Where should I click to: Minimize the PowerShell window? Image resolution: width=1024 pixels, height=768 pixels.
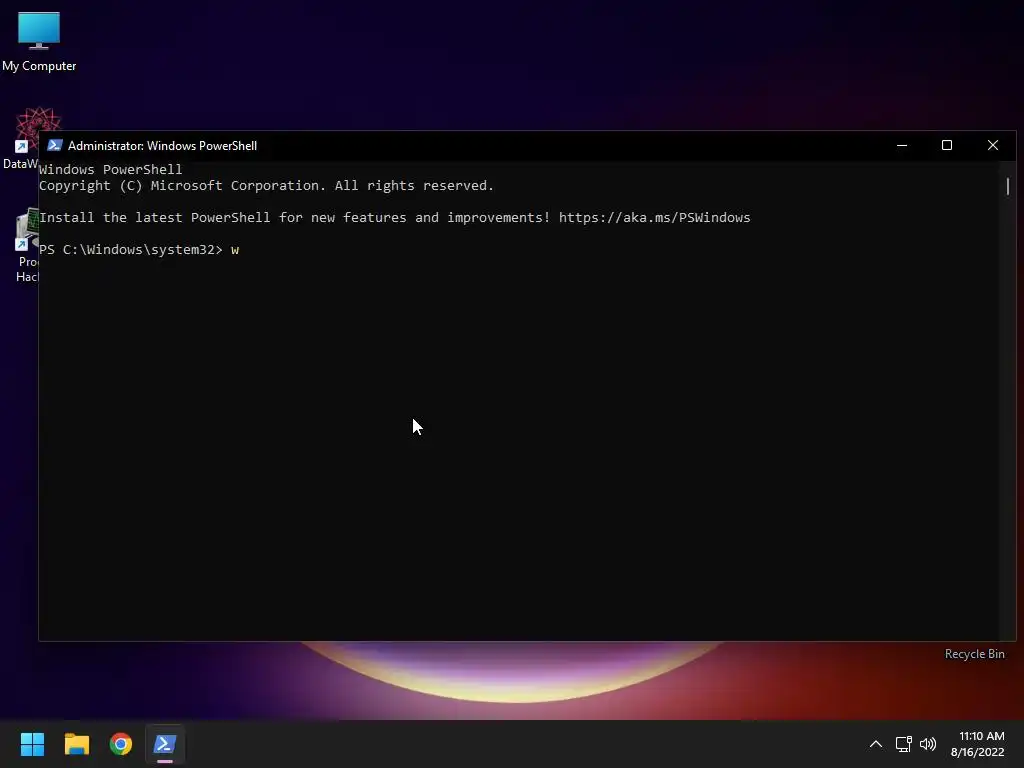click(x=902, y=145)
